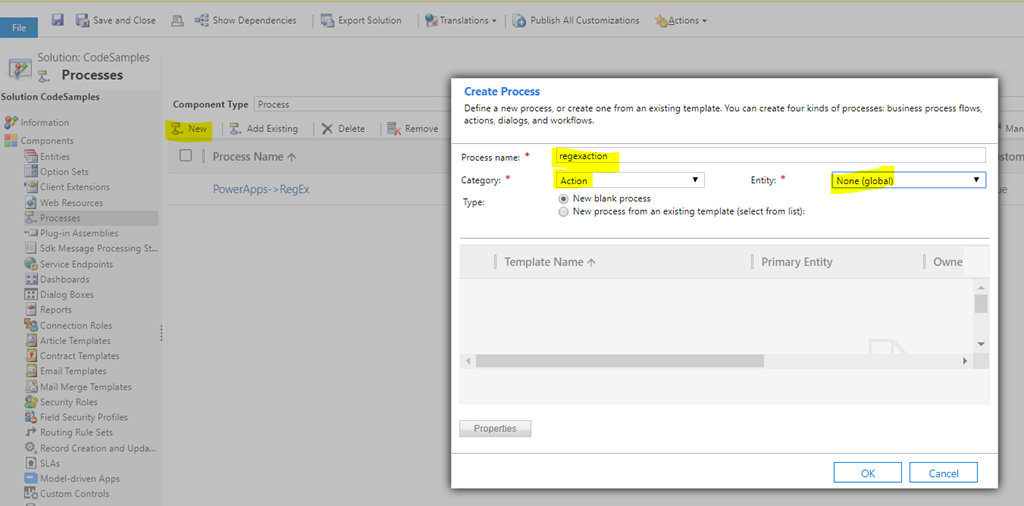
Task: Click the template list scroll-down arrow
Action: coord(981,343)
